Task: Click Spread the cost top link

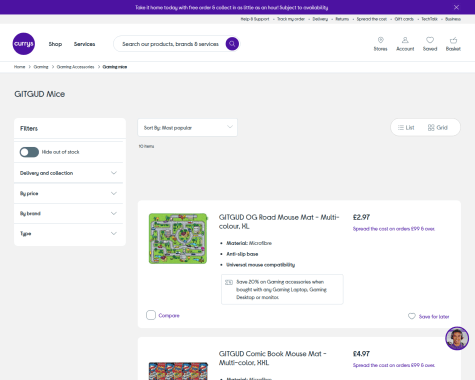Action: click(x=372, y=19)
